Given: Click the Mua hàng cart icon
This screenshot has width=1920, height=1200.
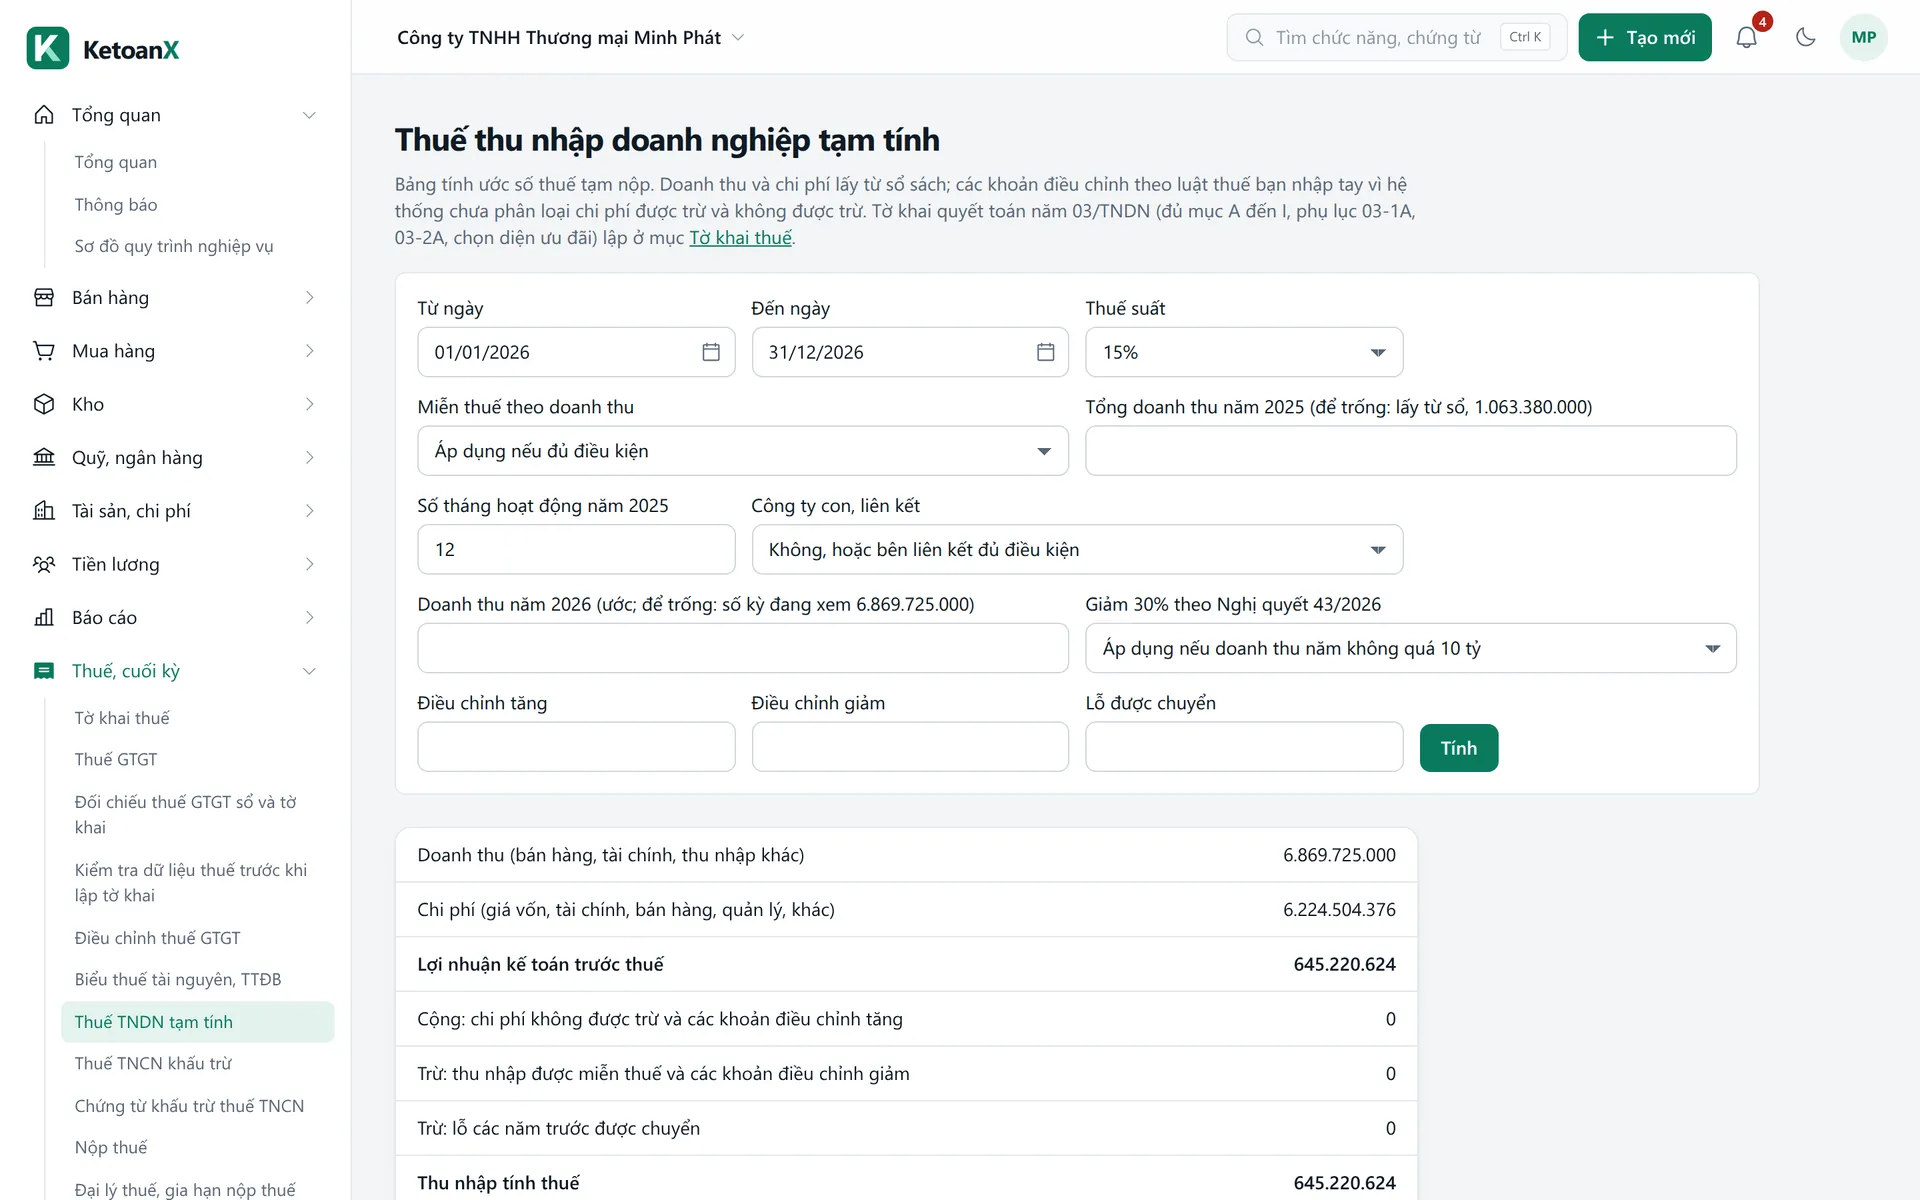Looking at the screenshot, I should tap(44, 351).
